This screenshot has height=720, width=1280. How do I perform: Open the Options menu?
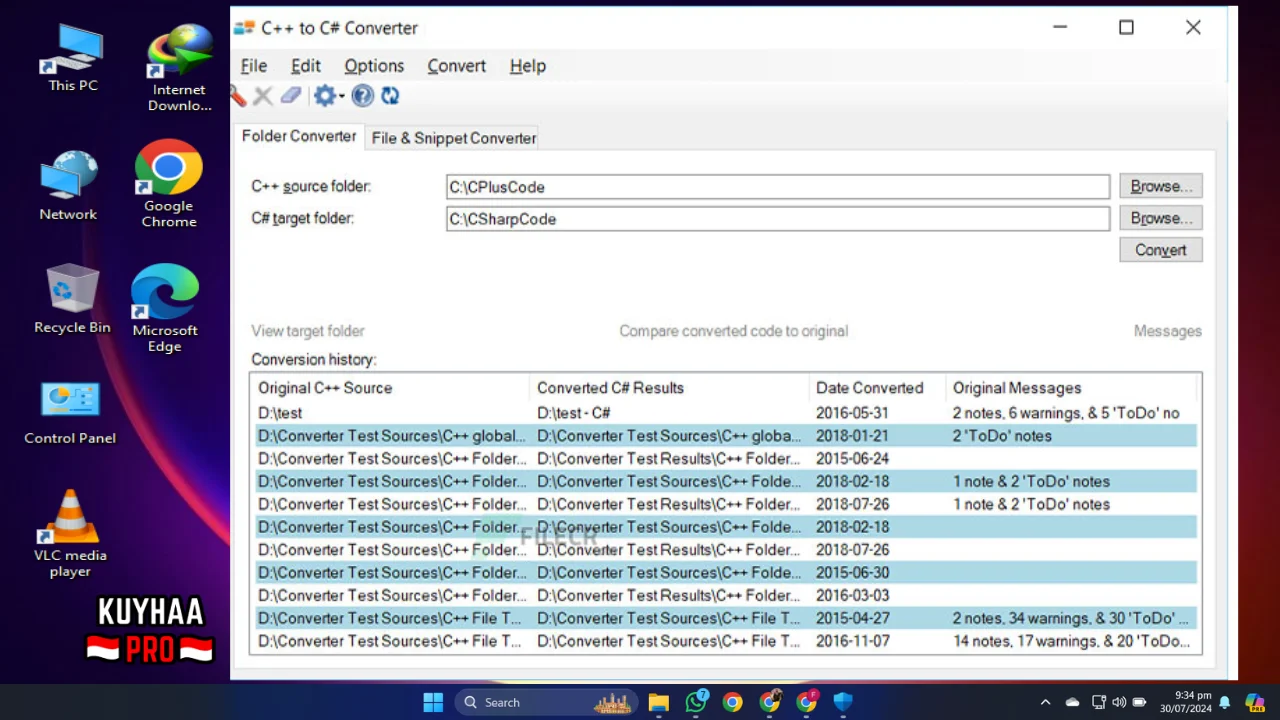click(x=374, y=66)
